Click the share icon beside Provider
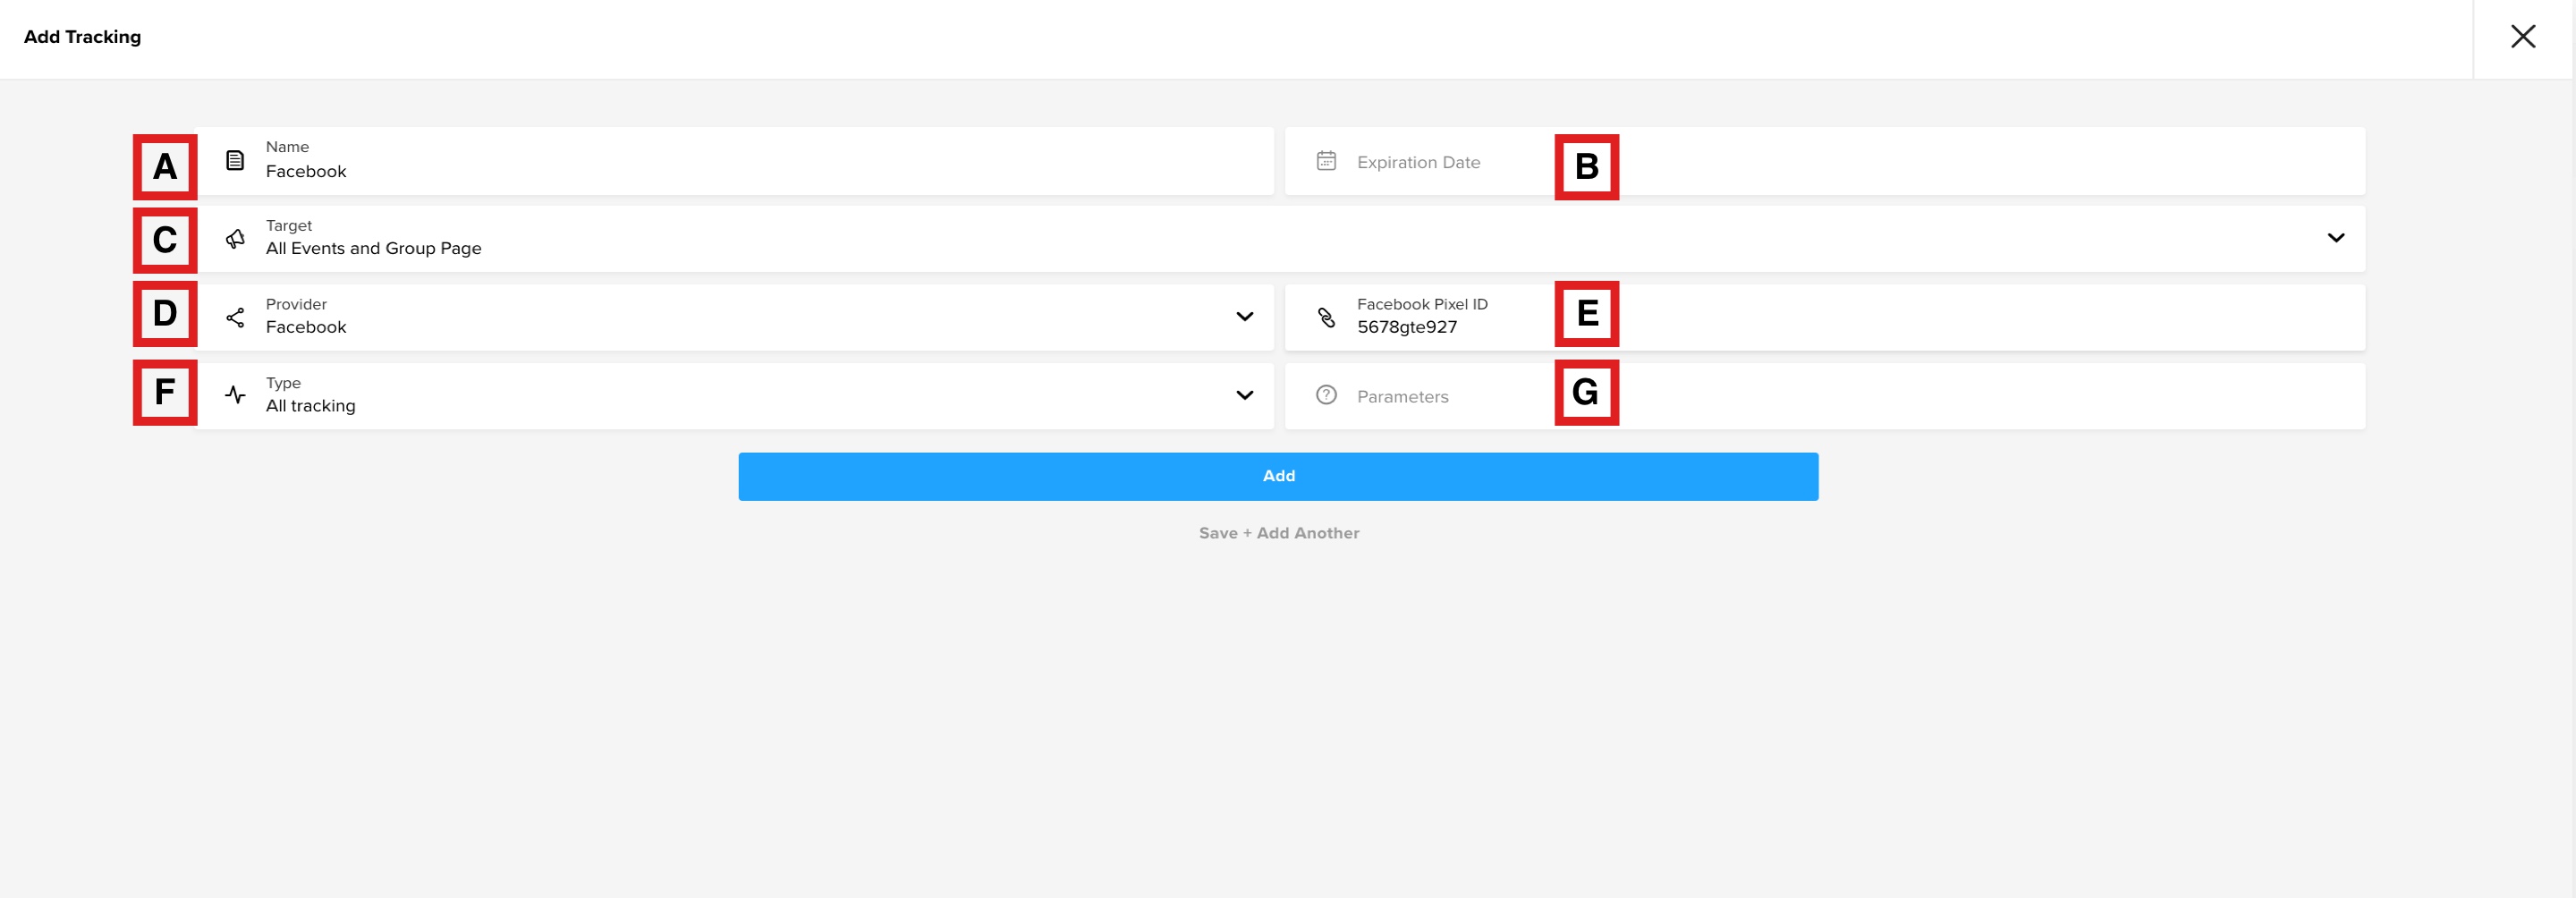The image size is (2576, 898). pyautogui.click(x=235, y=317)
